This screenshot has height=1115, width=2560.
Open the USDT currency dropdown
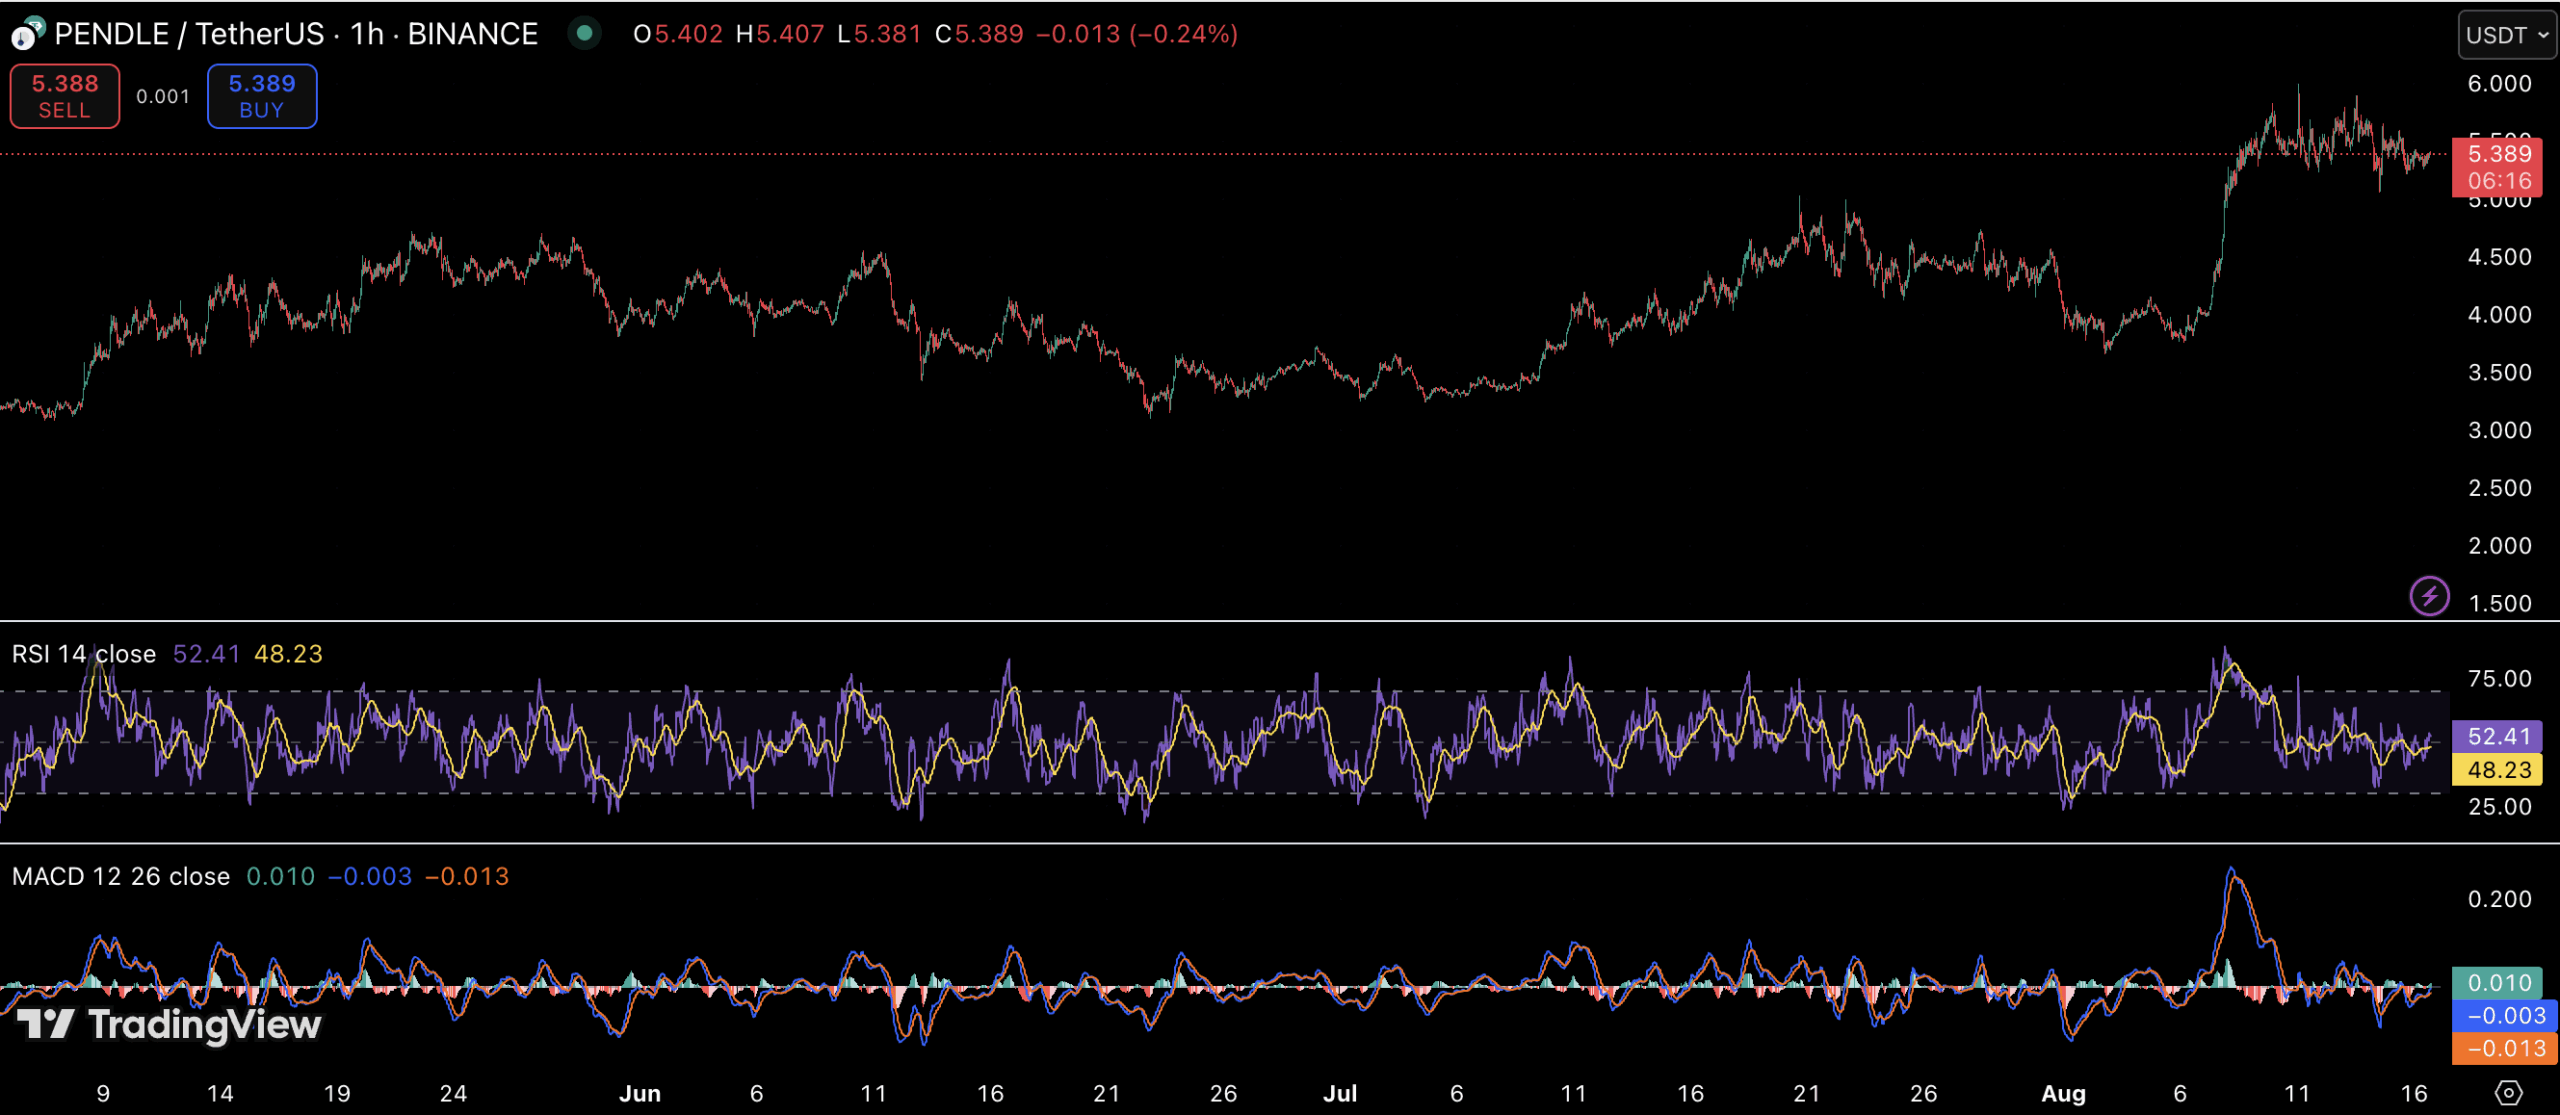(2506, 35)
